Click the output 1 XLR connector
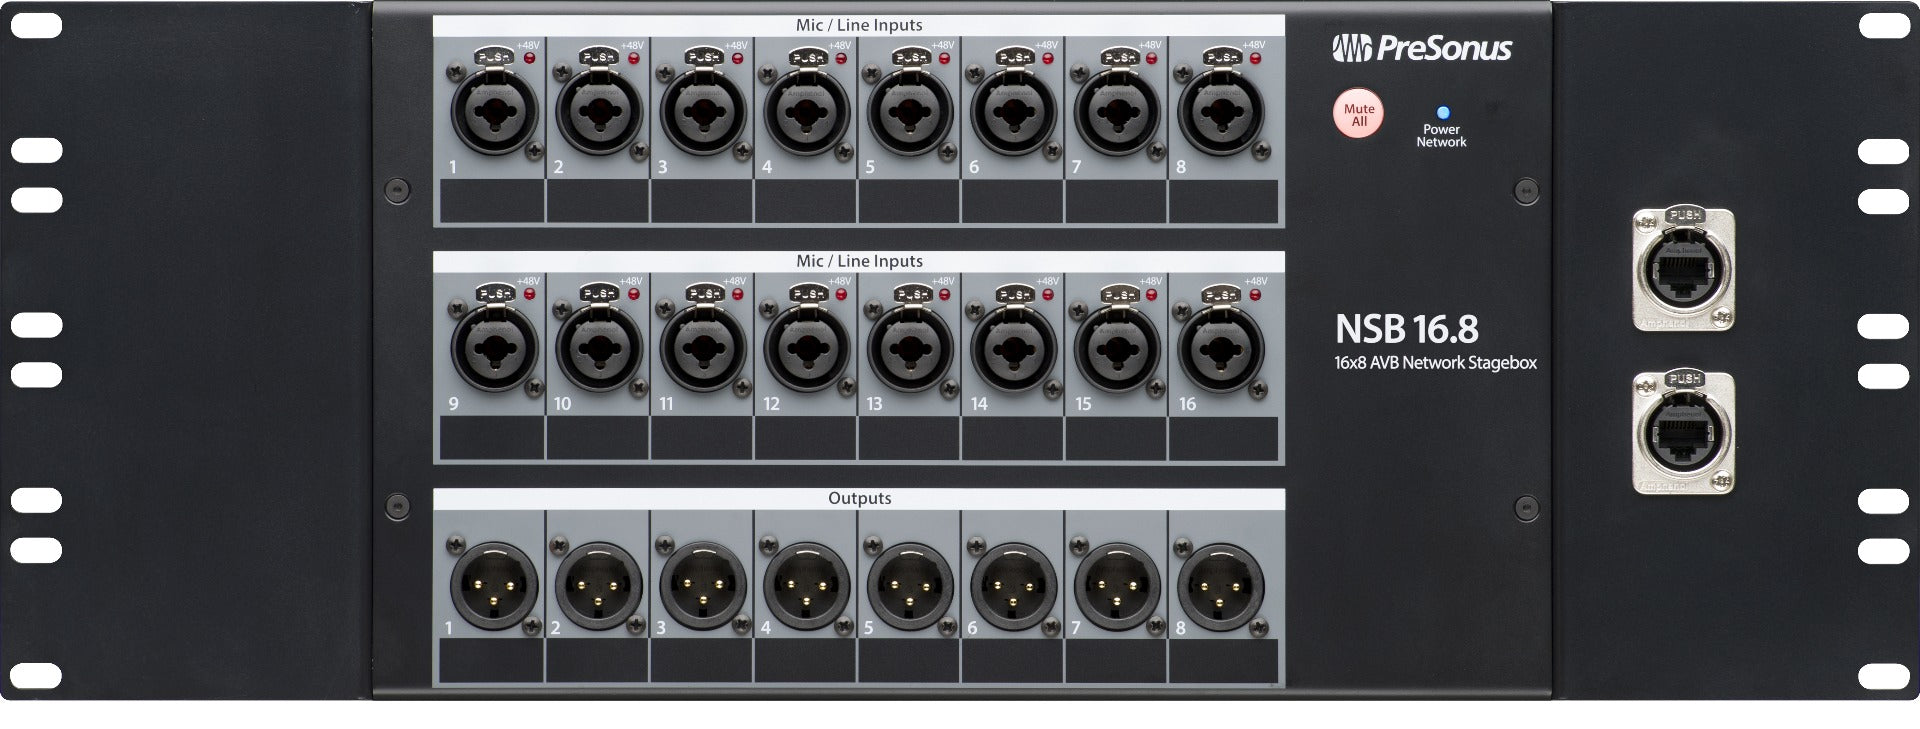Screen dimensions: 1920x729 tap(494, 586)
